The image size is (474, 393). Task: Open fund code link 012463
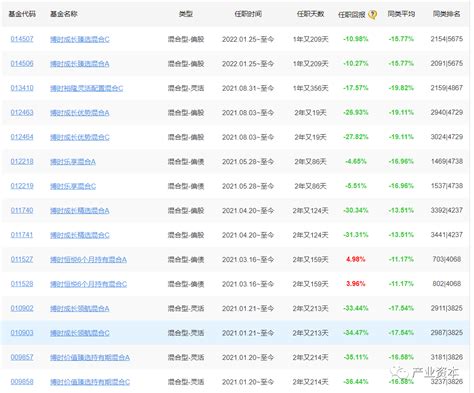[22, 112]
